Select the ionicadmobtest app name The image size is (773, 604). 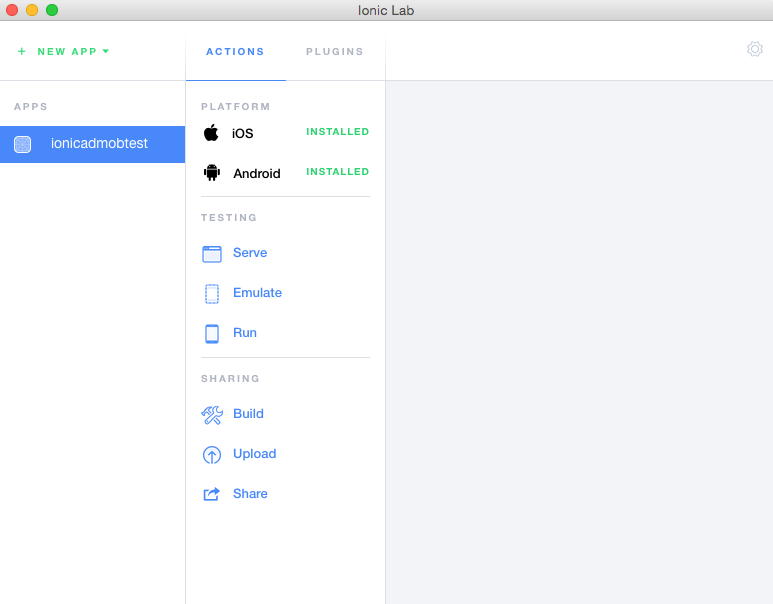tap(99, 143)
